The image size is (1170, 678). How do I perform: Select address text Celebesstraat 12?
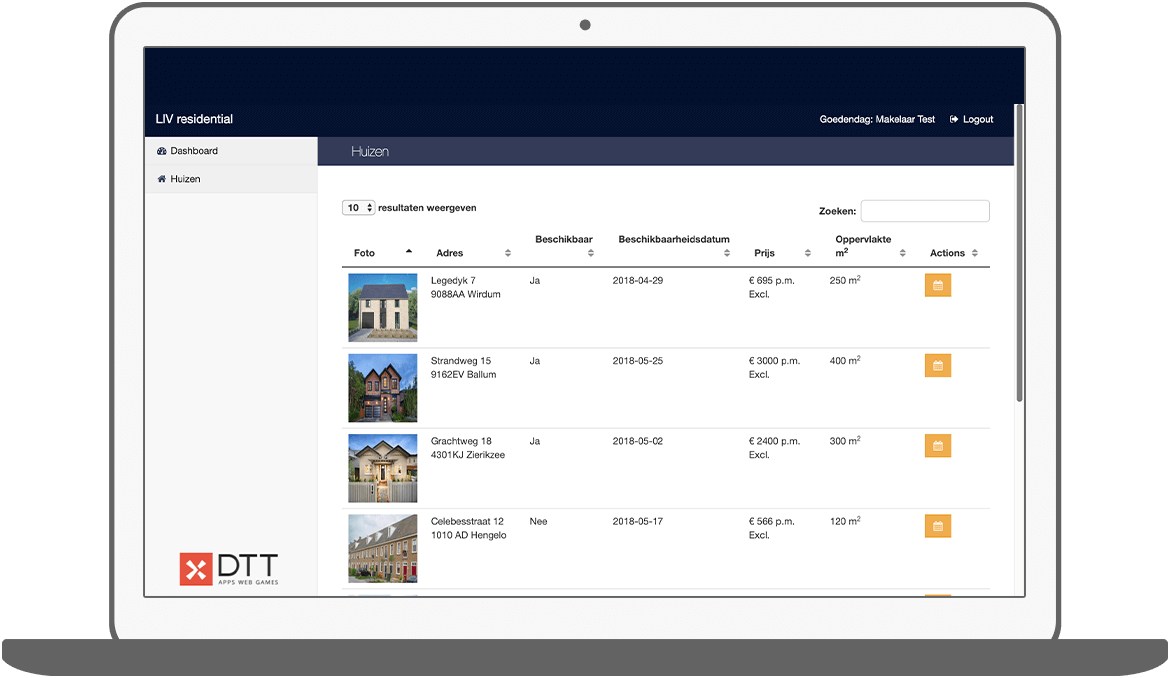pos(467,521)
